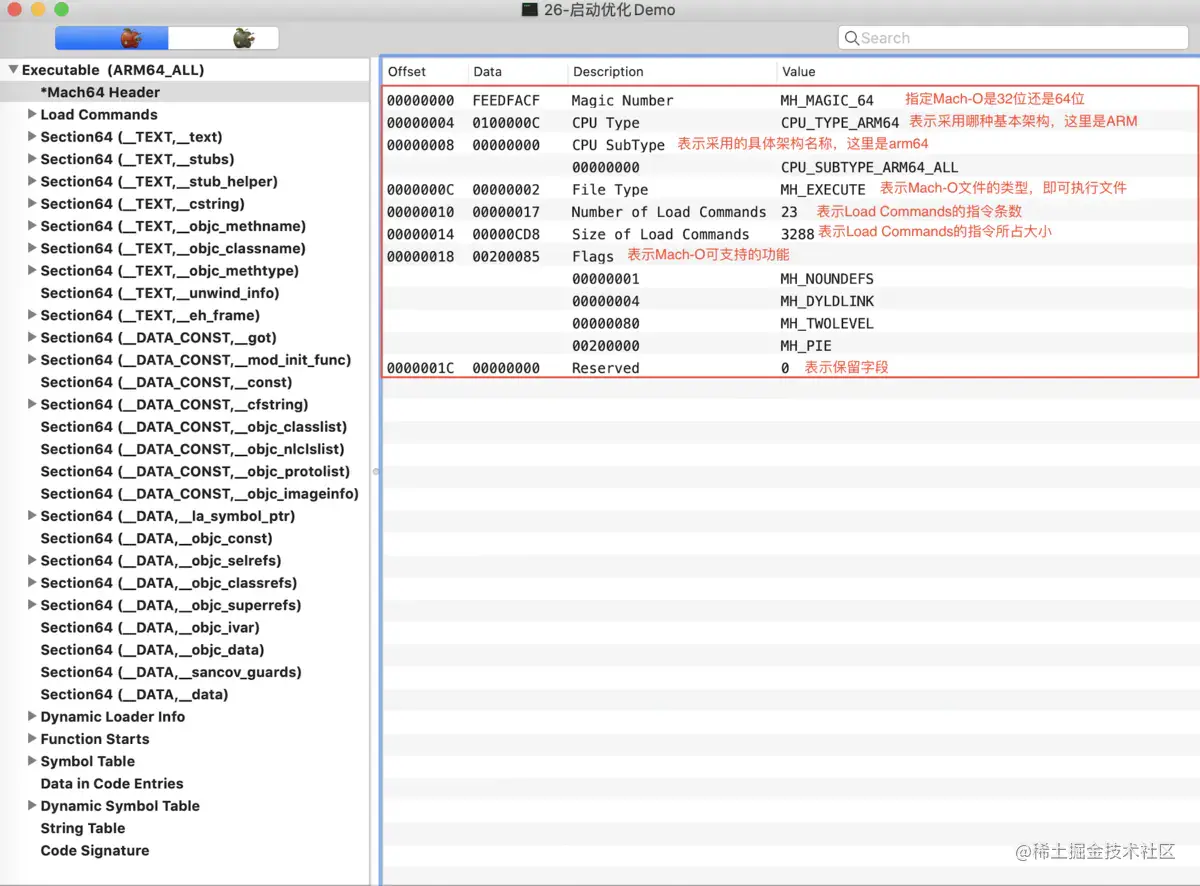Select Section64 (__DATA_CONST,__objc_imageinfo) row
The image size is (1200, 886).
(185, 494)
